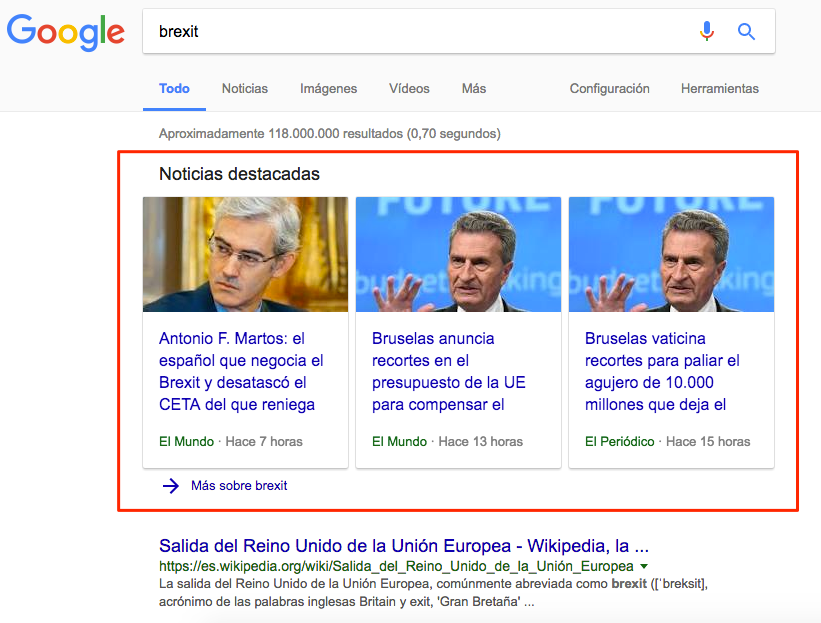Go to the Vídeos tab

[409, 88]
